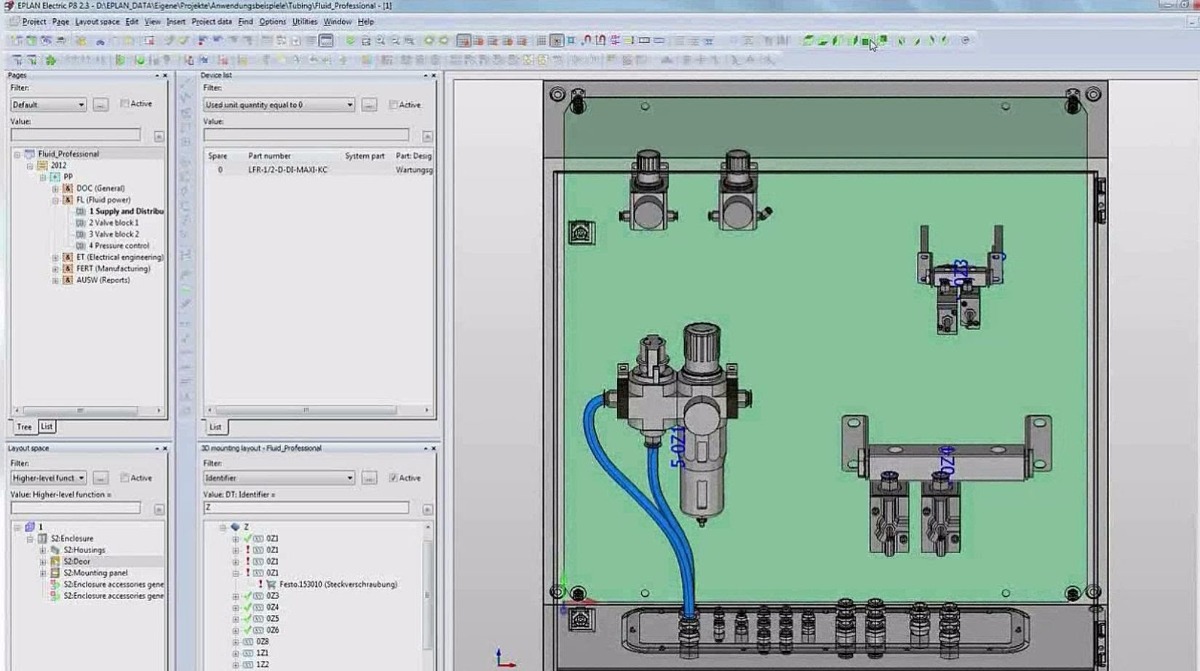Open the Project menu
Viewport: 1200px width, 671px height.
33,21
